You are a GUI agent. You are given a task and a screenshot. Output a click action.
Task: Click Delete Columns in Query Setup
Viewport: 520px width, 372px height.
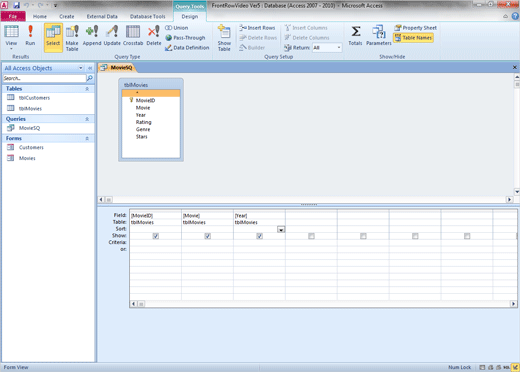click(307, 38)
